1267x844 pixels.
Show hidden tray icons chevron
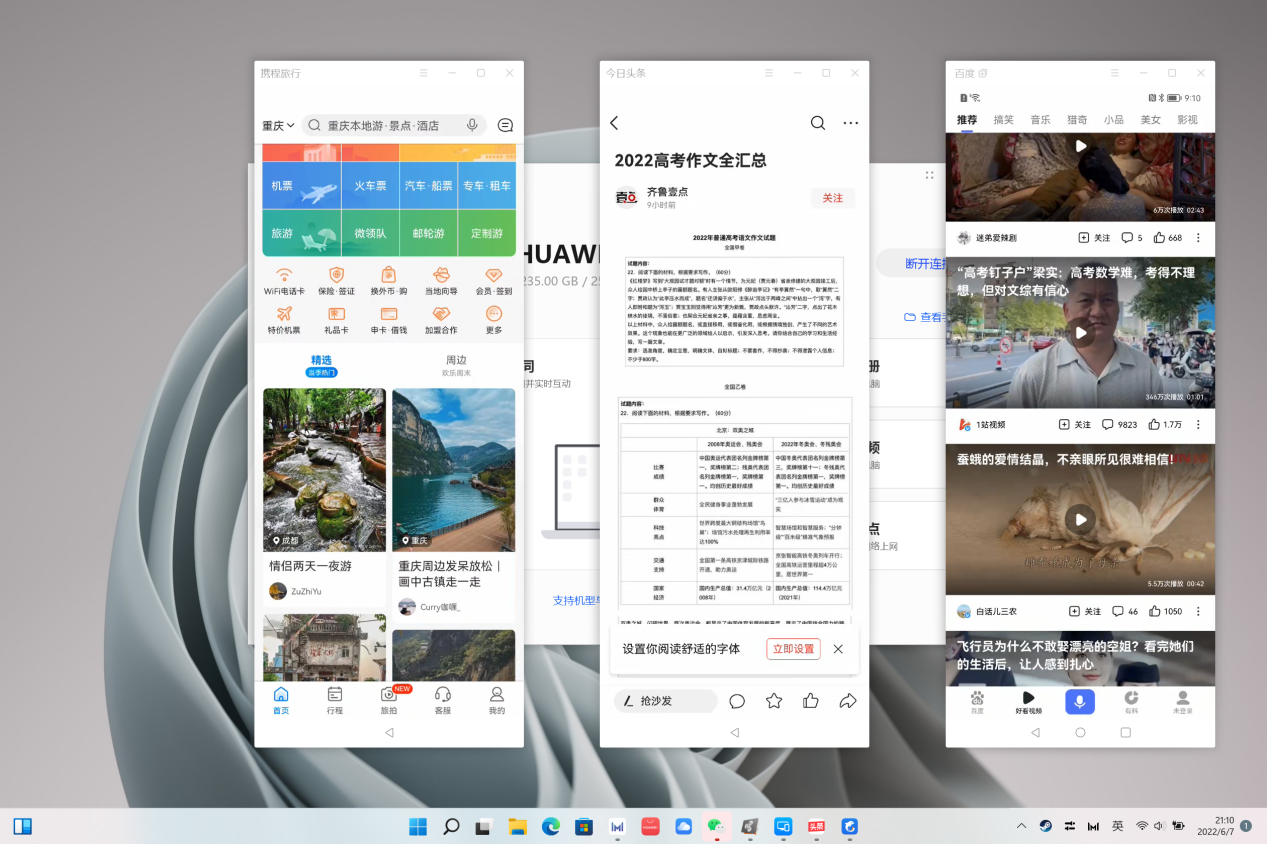coord(1021,826)
